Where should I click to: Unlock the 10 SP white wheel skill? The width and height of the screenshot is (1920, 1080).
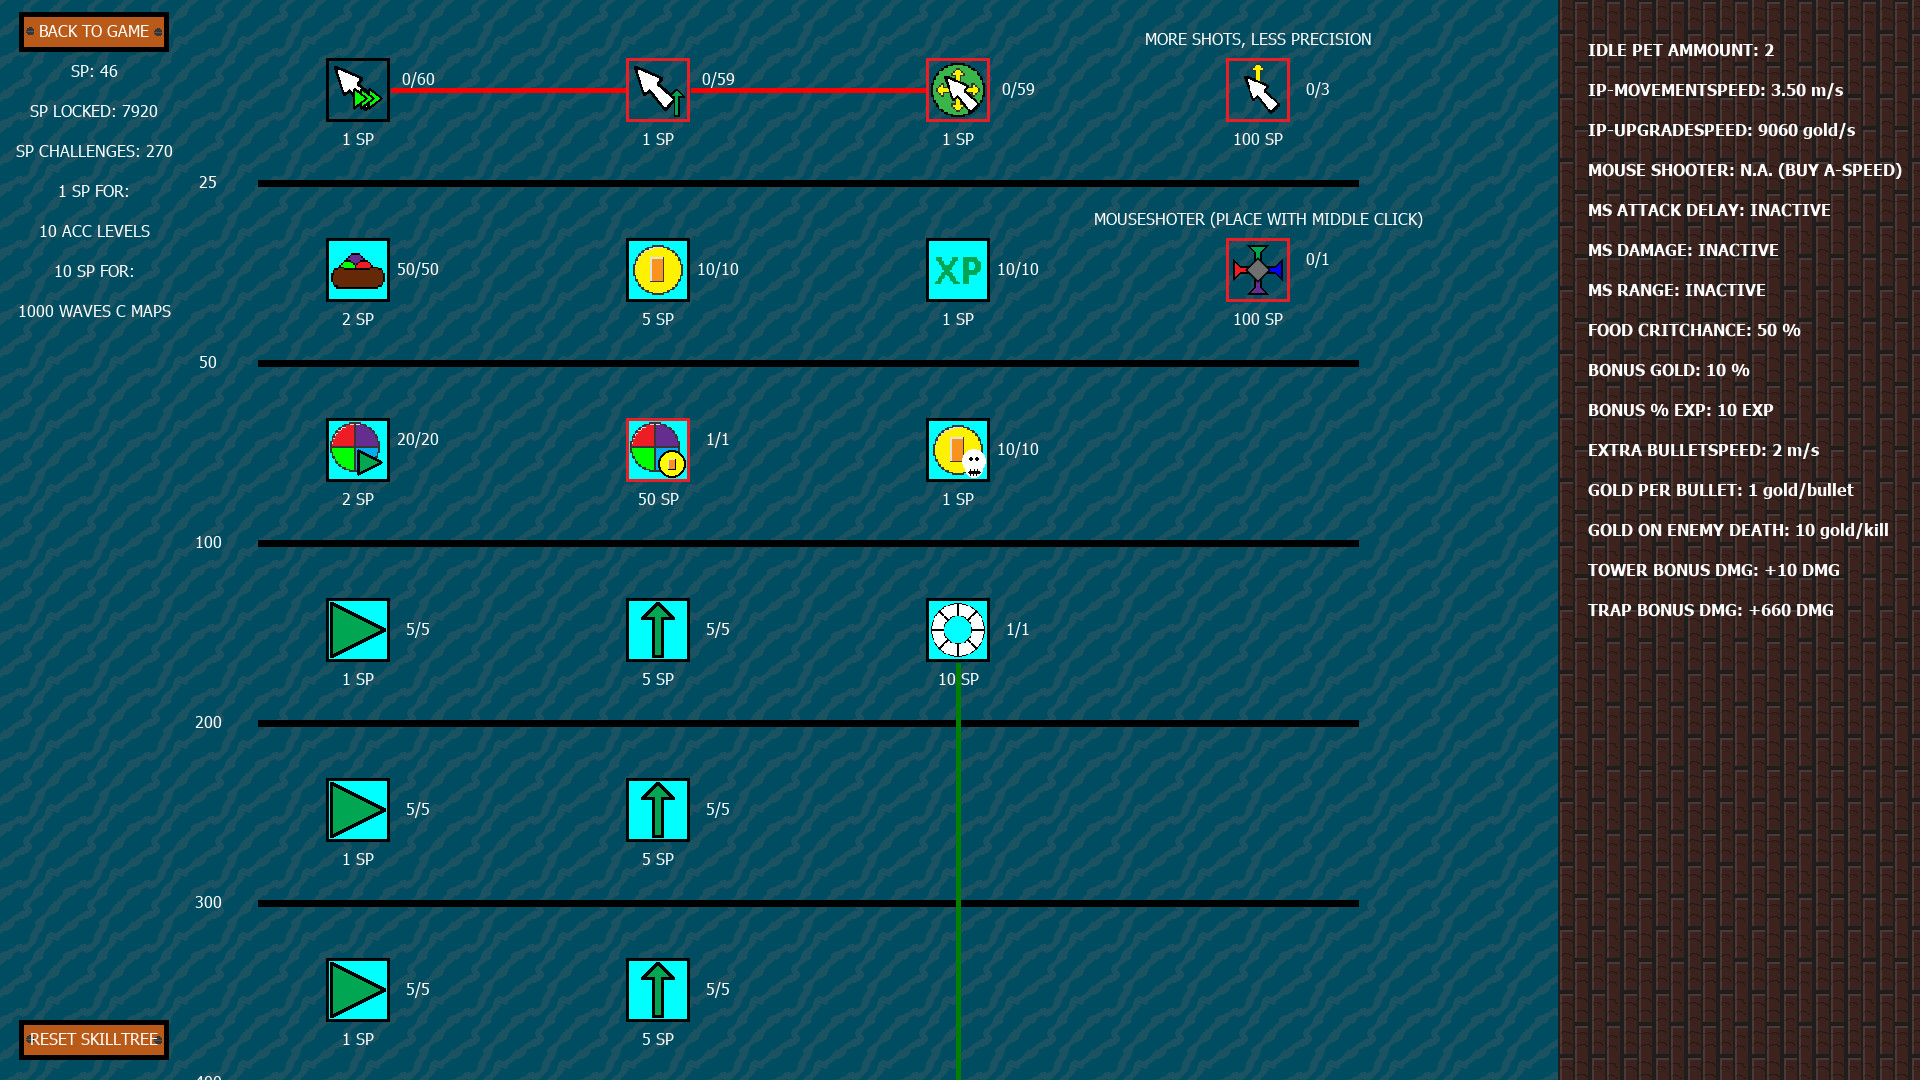pos(957,630)
